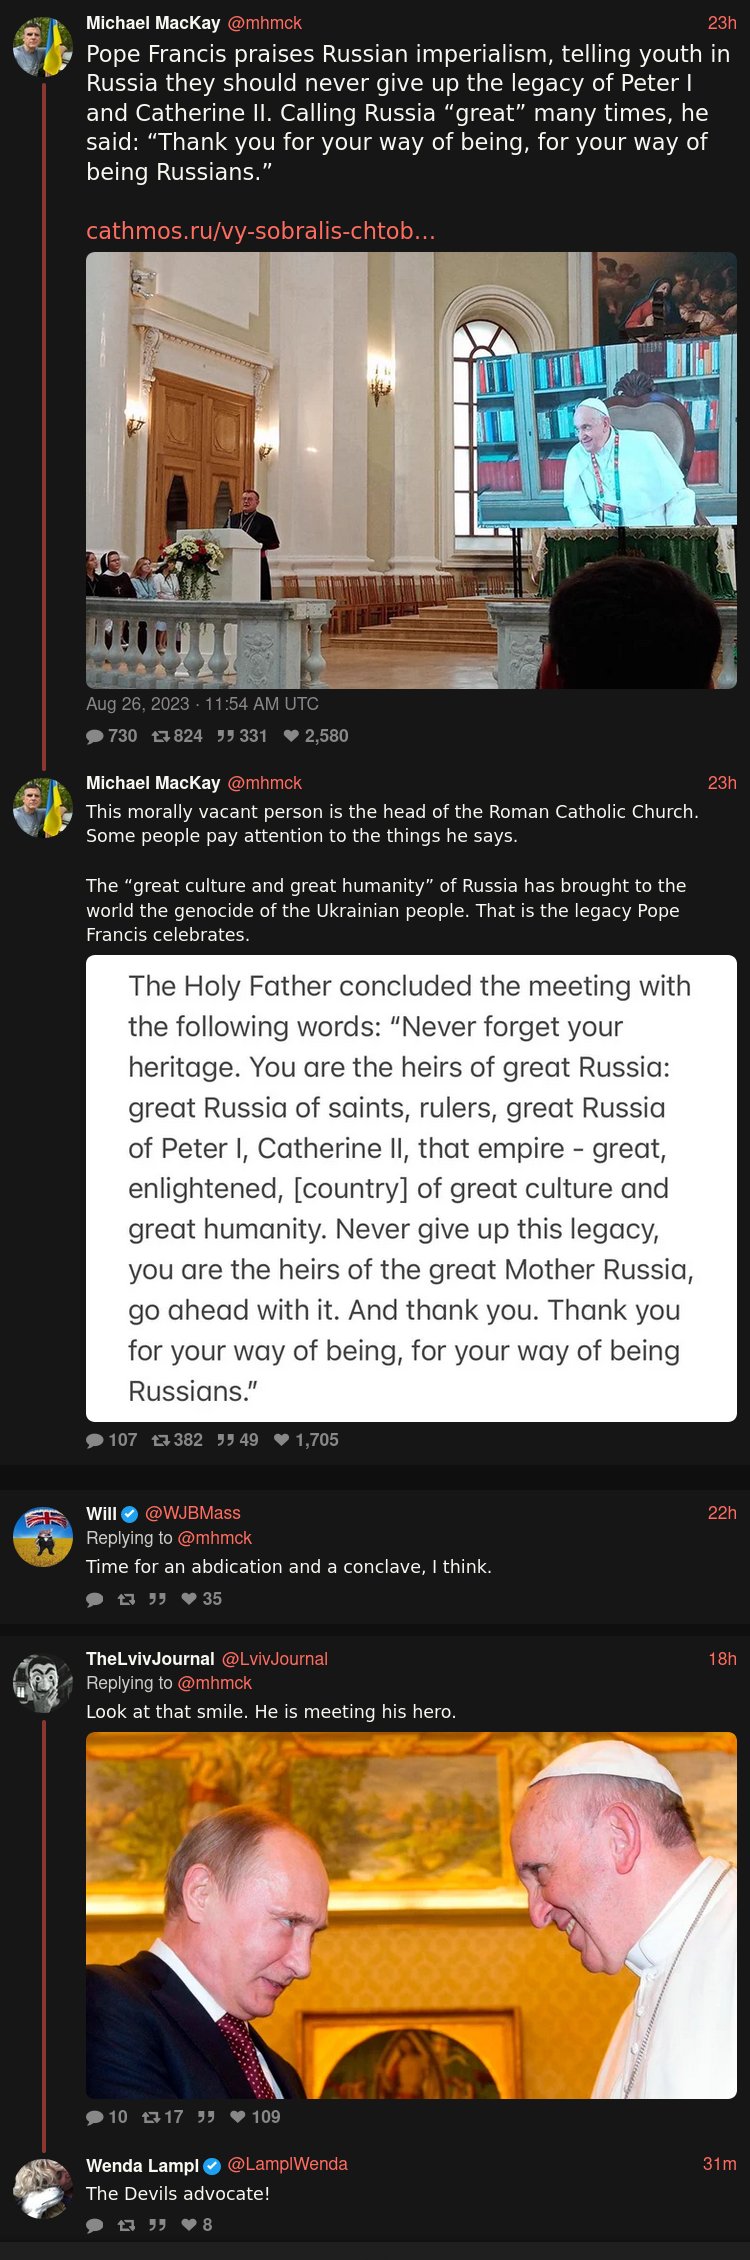750x2260 pixels.
Task: Like Will's reply with 35 hearts
Action: tap(189, 1599)
